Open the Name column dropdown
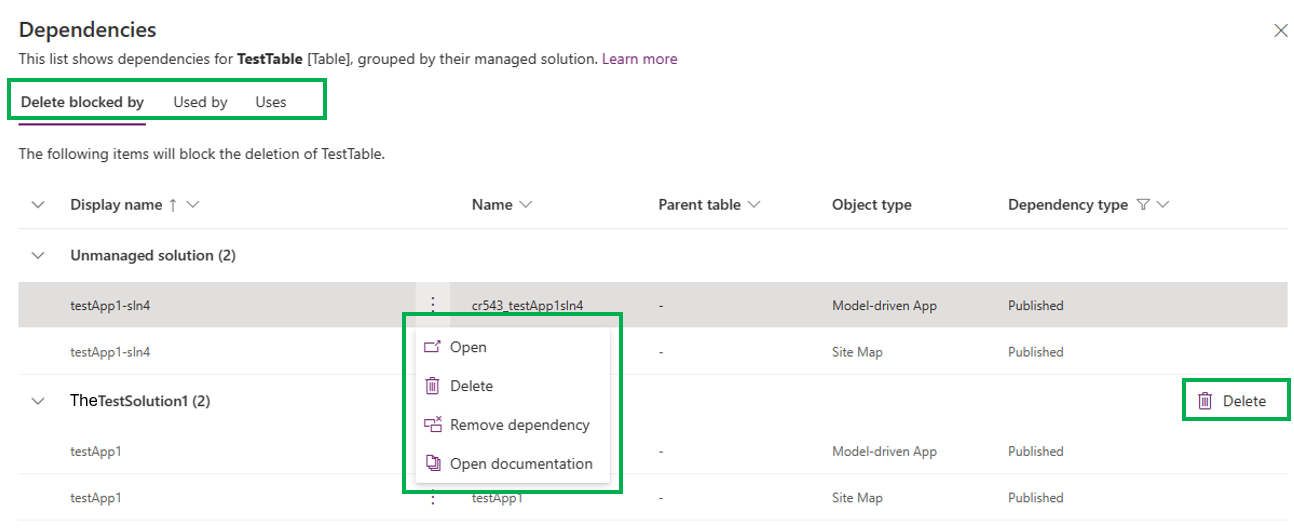The width and height of the screenshot is (1294, 529). click(x=526, y=205)
